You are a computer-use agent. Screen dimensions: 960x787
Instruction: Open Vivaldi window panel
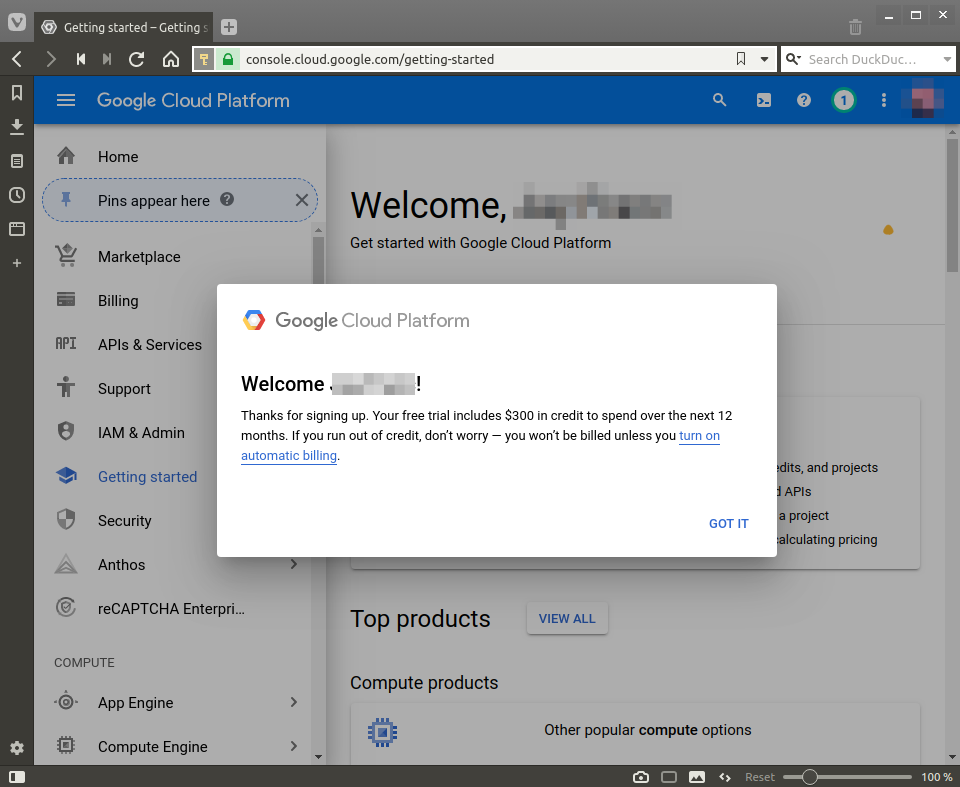(17, 229)
